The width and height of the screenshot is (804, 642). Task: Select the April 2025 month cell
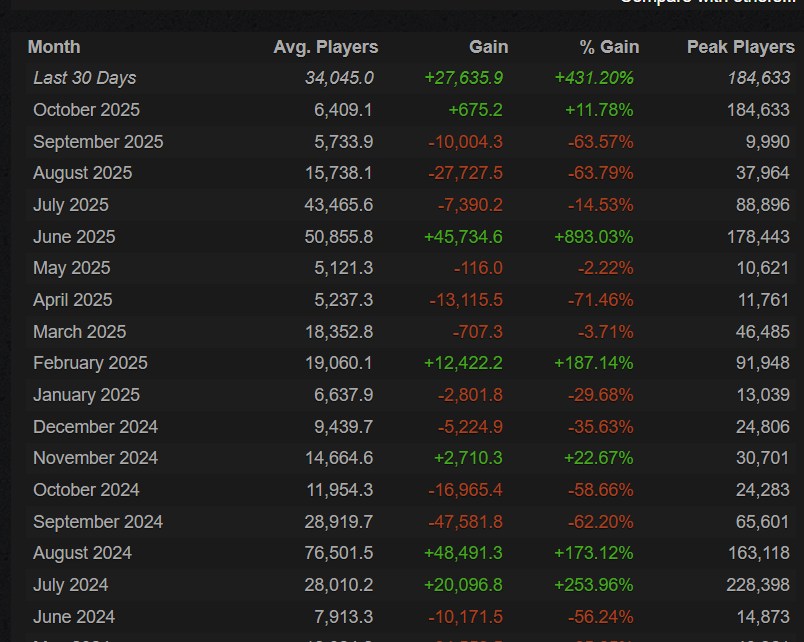[72, 299]
